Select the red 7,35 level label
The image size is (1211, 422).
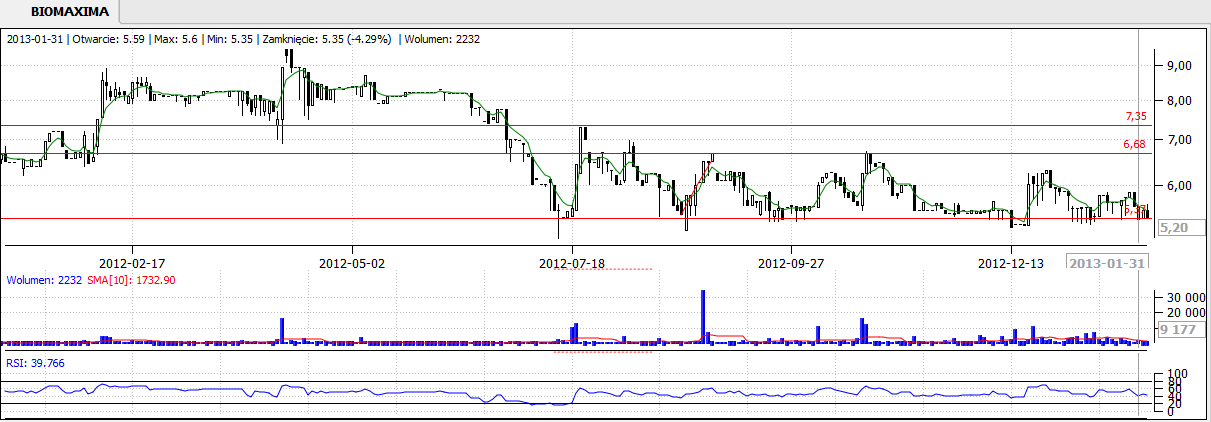[x=1134, y=117]
